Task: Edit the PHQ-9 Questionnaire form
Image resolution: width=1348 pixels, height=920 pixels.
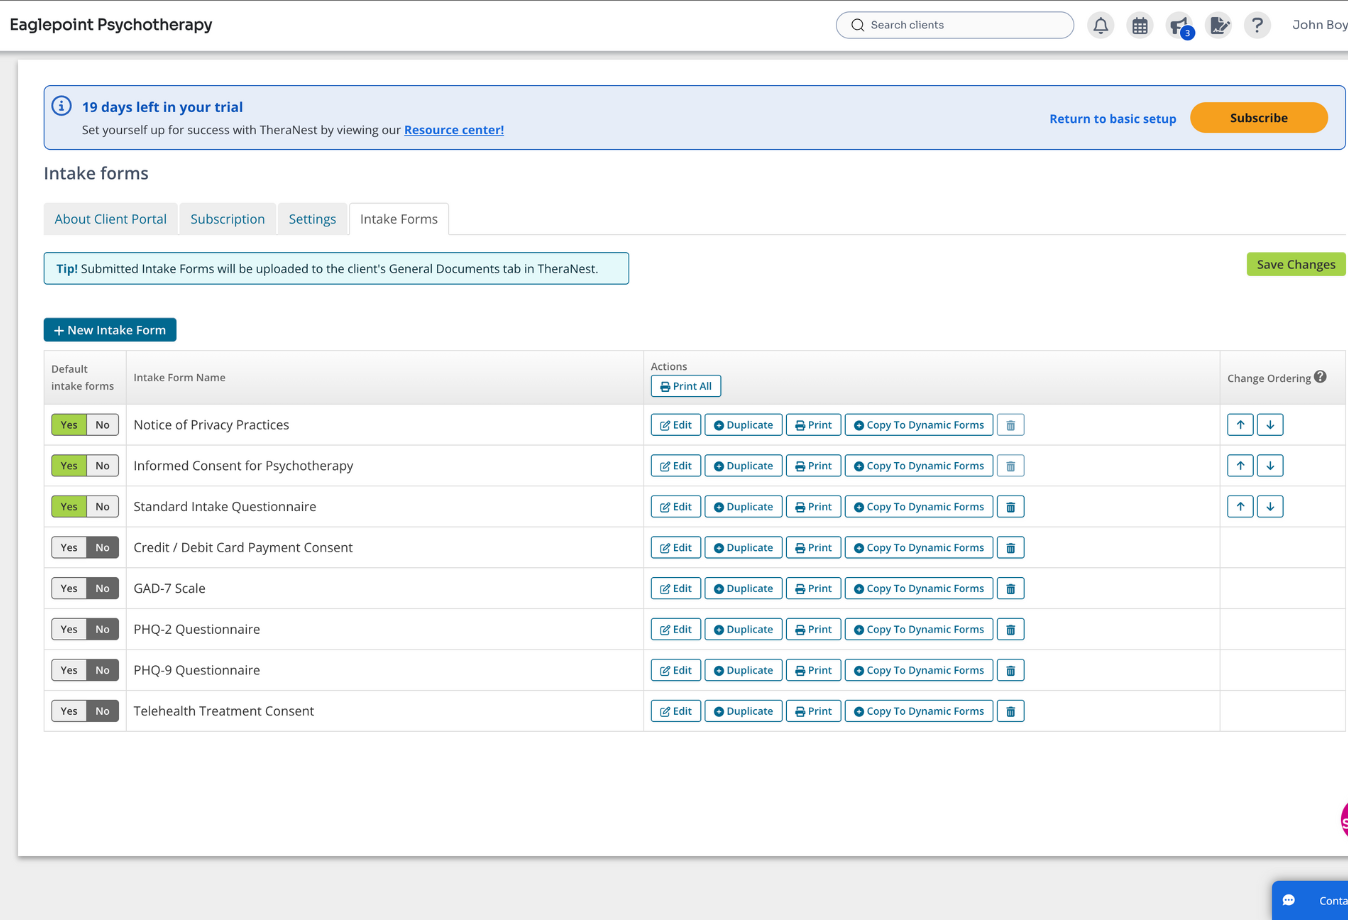Action: click(x=676, y=671)
